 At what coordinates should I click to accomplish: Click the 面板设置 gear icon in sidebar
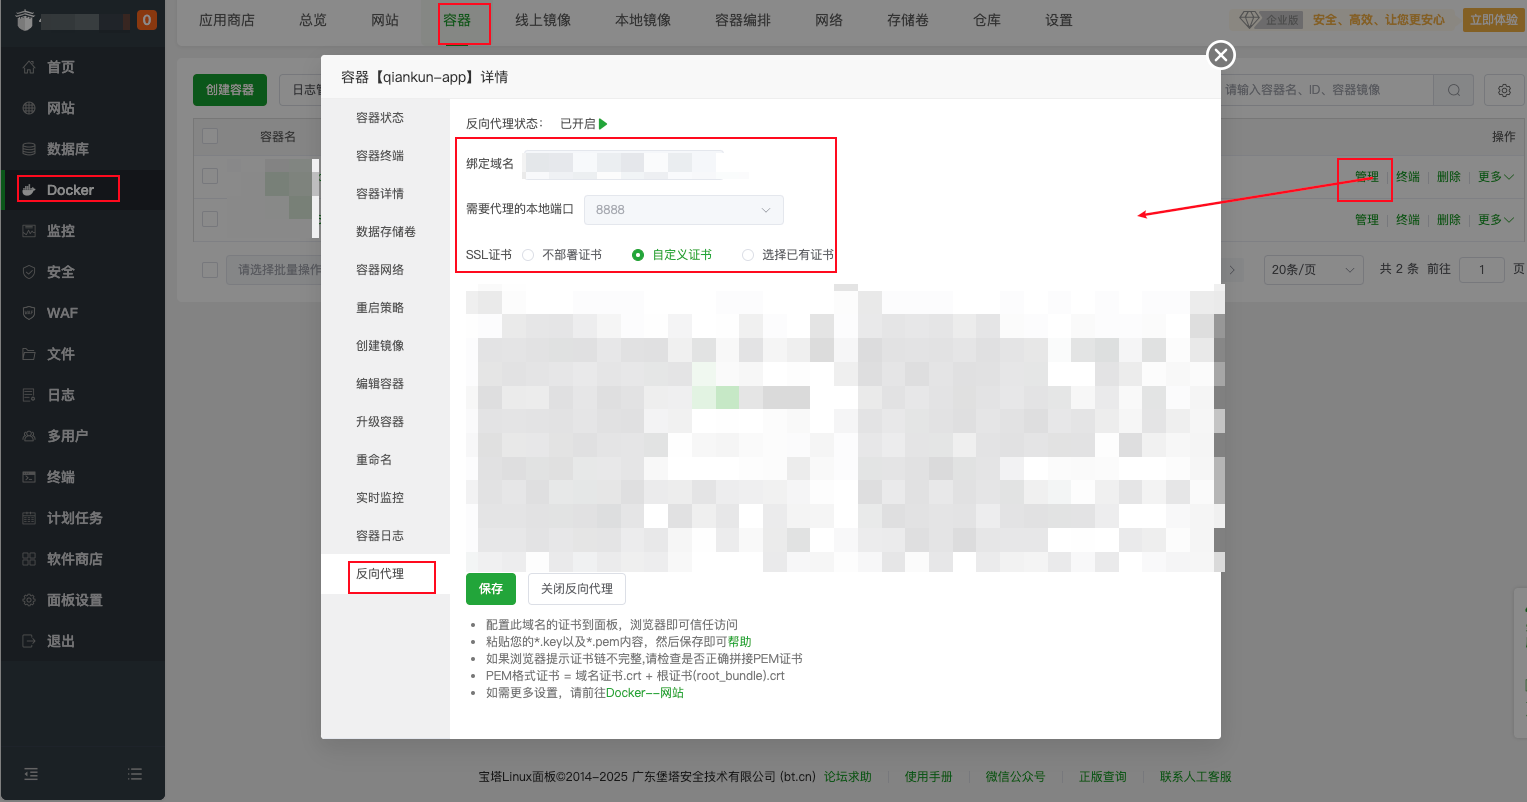click(x=29, y=600)
